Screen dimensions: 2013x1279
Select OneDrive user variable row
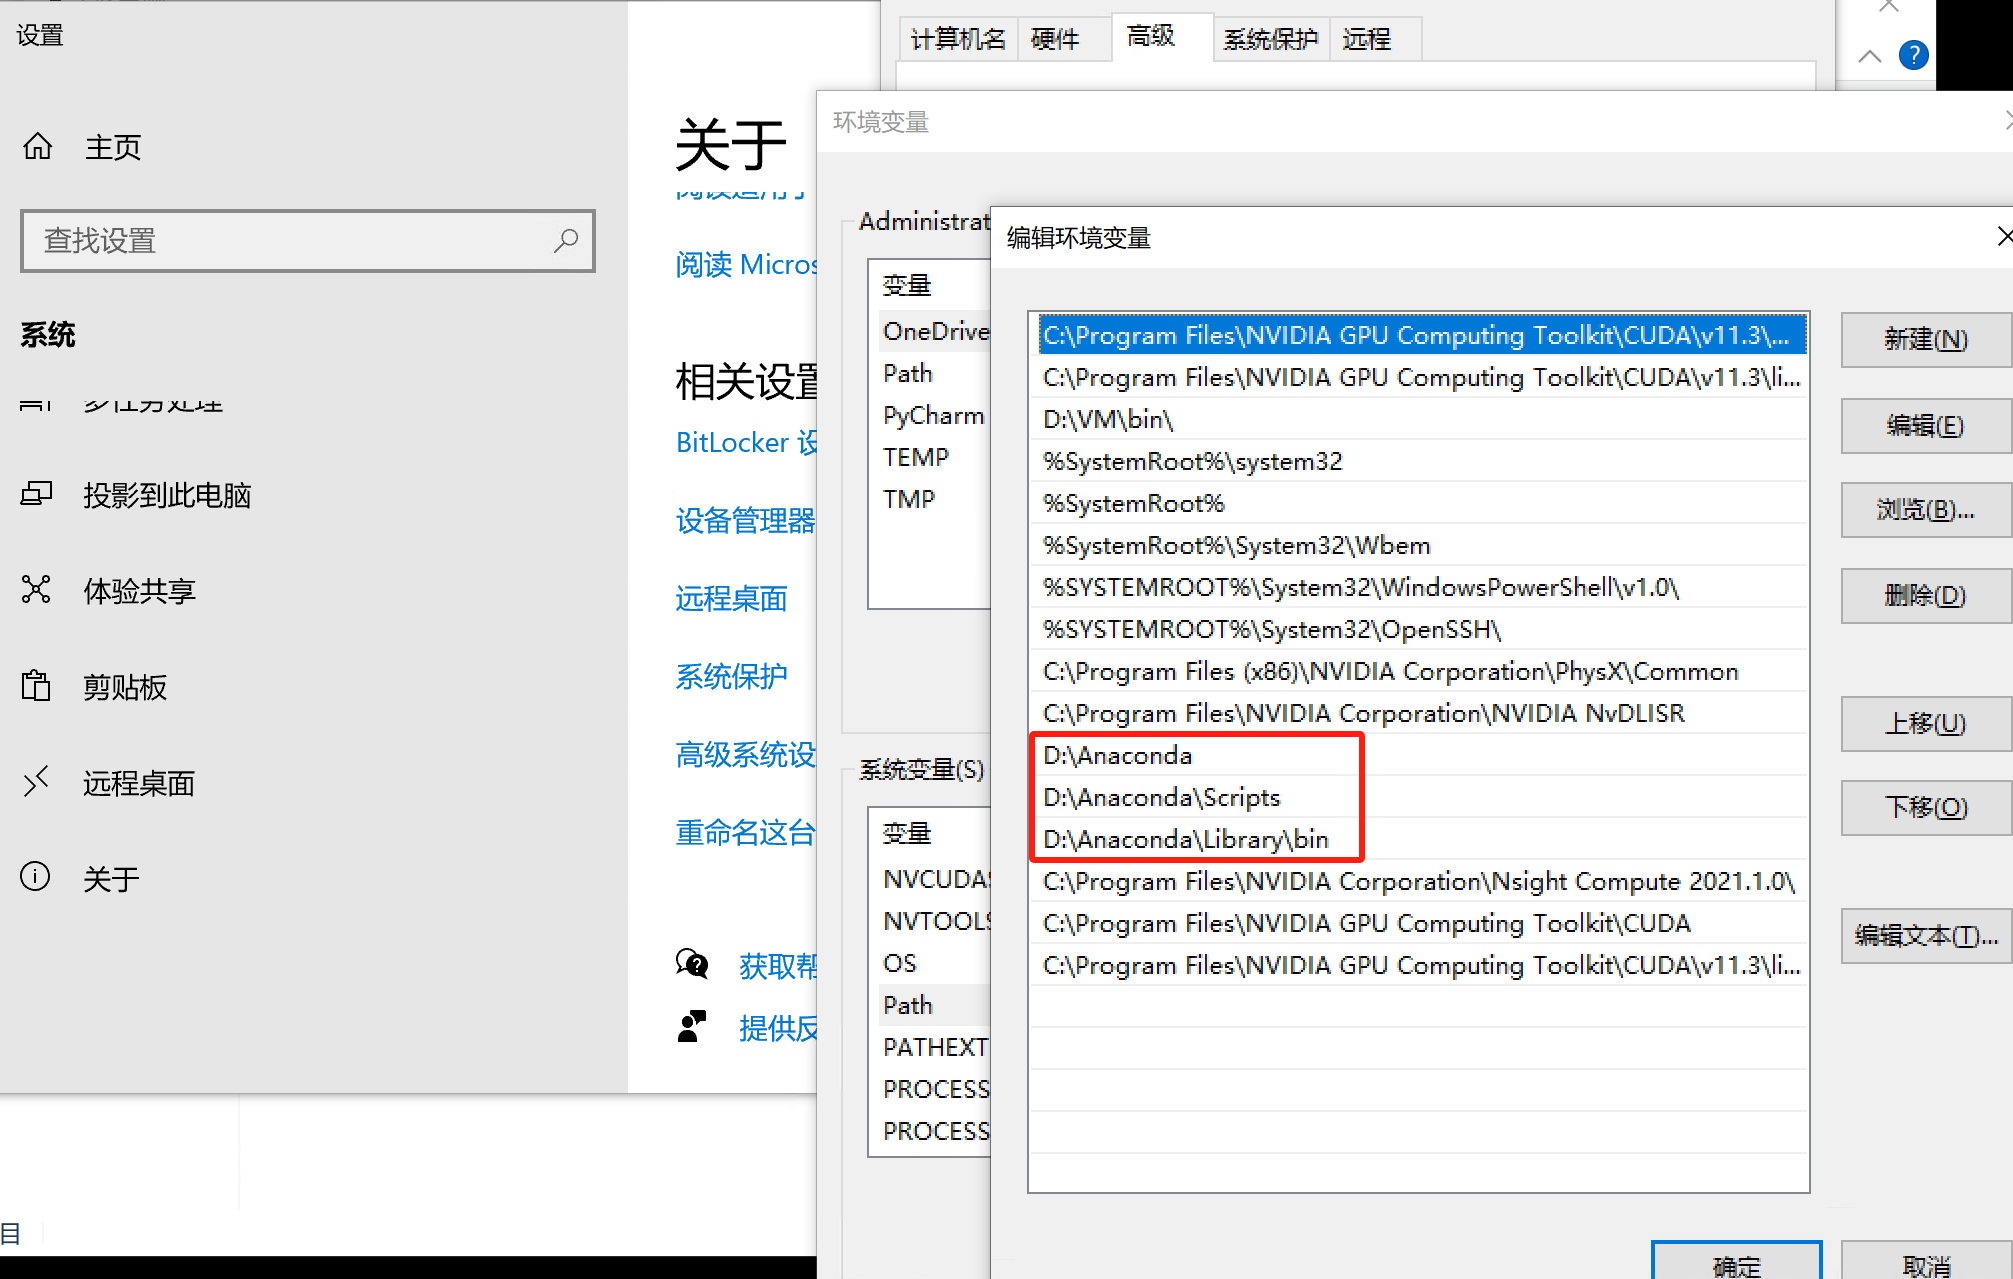pos(935,331)
